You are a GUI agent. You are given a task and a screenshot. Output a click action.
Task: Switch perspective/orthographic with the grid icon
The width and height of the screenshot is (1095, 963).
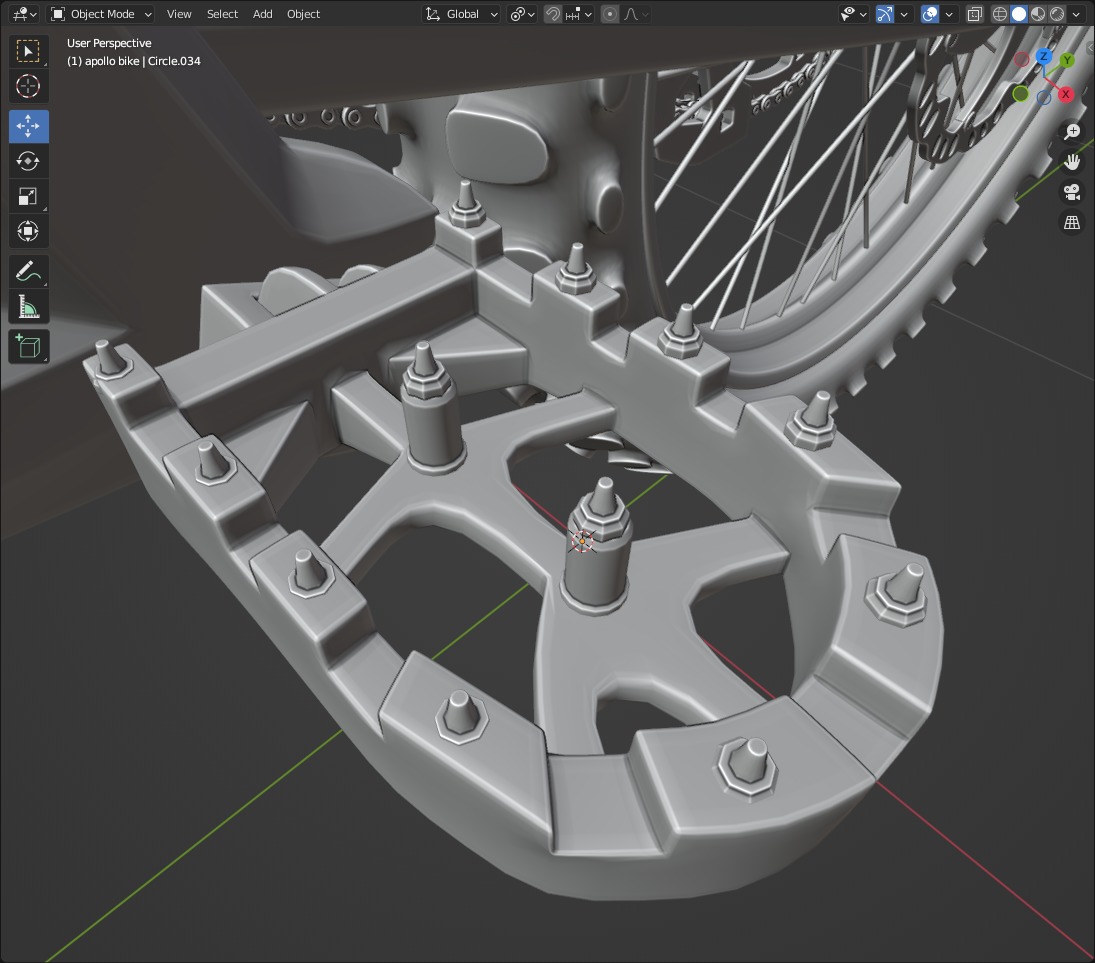pyautogui.click(x=1071, y=223)
